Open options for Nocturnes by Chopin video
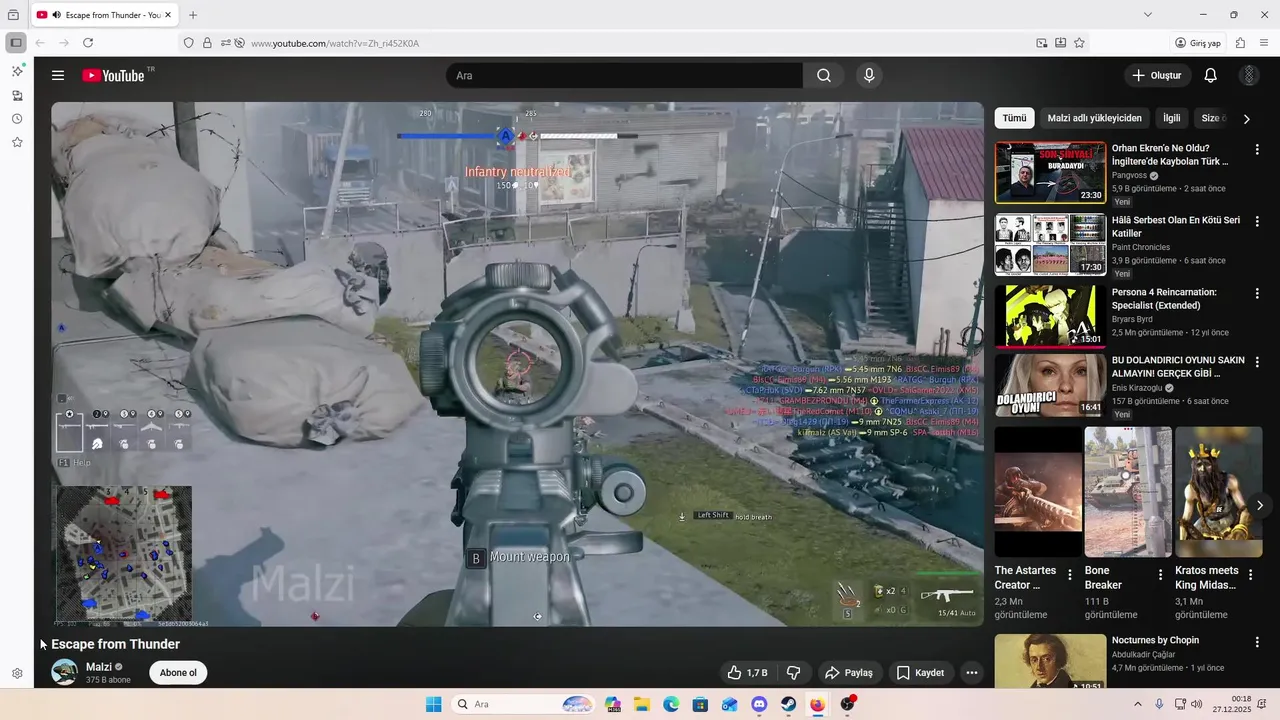Image resolution: width=1280 pixels, height=720 pixels. click(x=1257, y=642)
